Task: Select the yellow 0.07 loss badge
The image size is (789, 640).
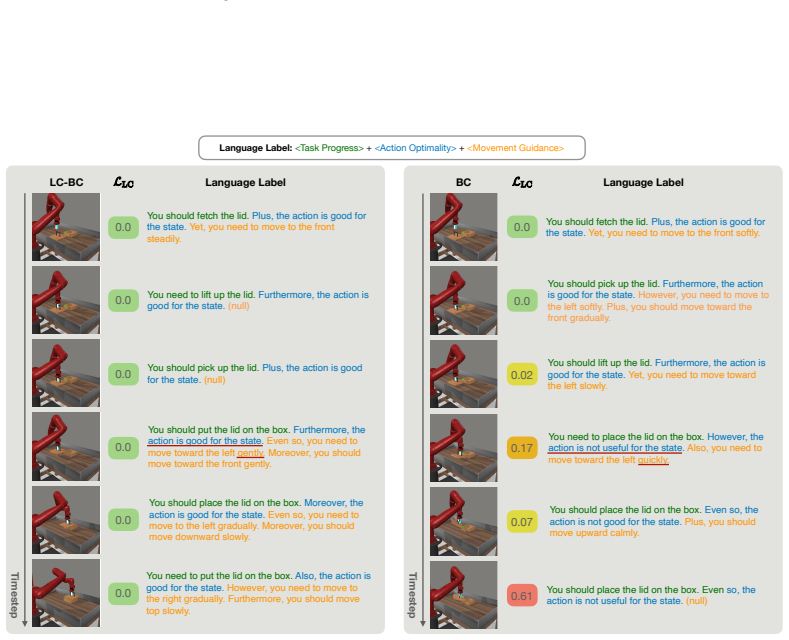Action: tap(522, 522)
